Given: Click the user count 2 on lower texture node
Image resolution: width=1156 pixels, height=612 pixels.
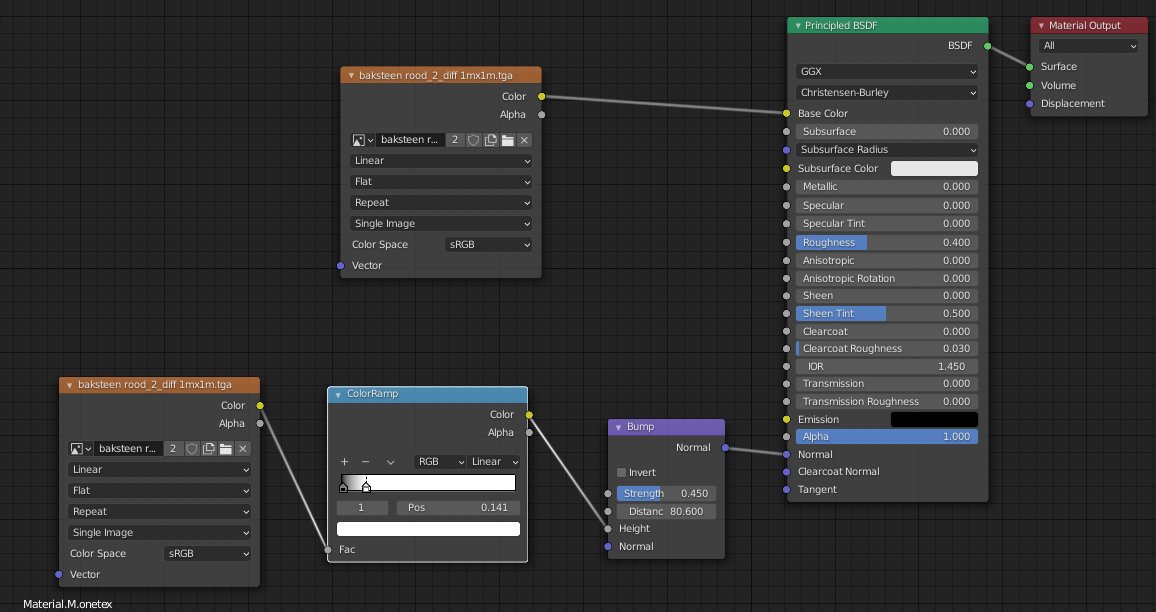Looking at the screenshot, I should pos(173,448).
